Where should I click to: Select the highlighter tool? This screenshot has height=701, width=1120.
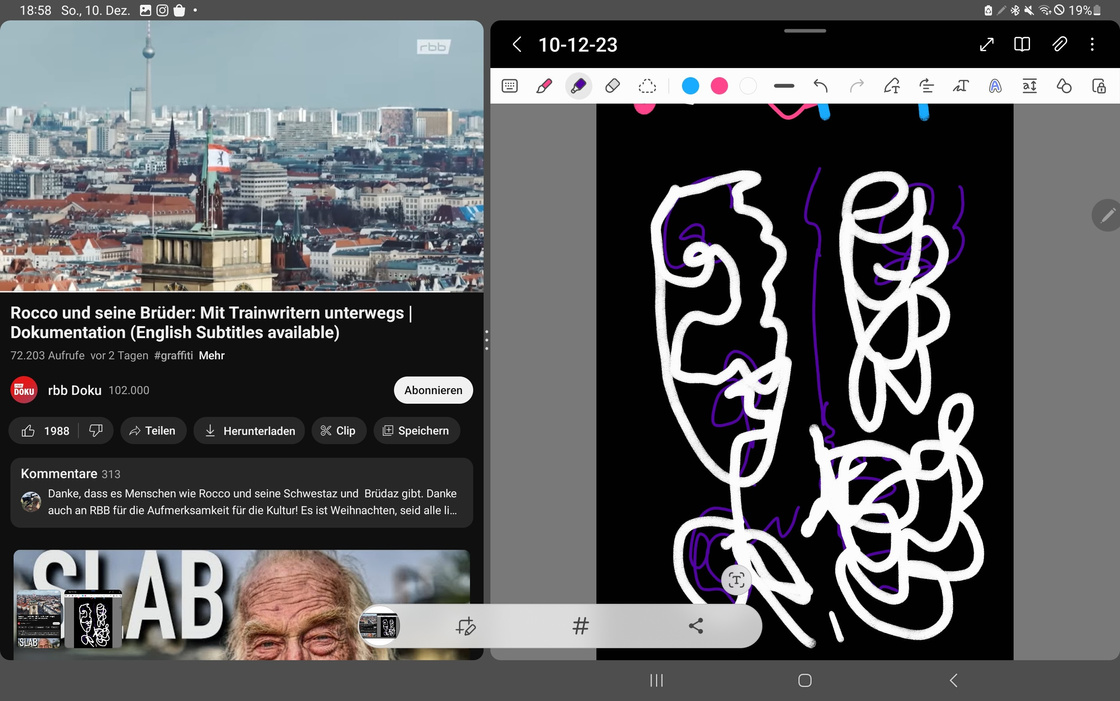pyautogui.click(x=578, y=86)
